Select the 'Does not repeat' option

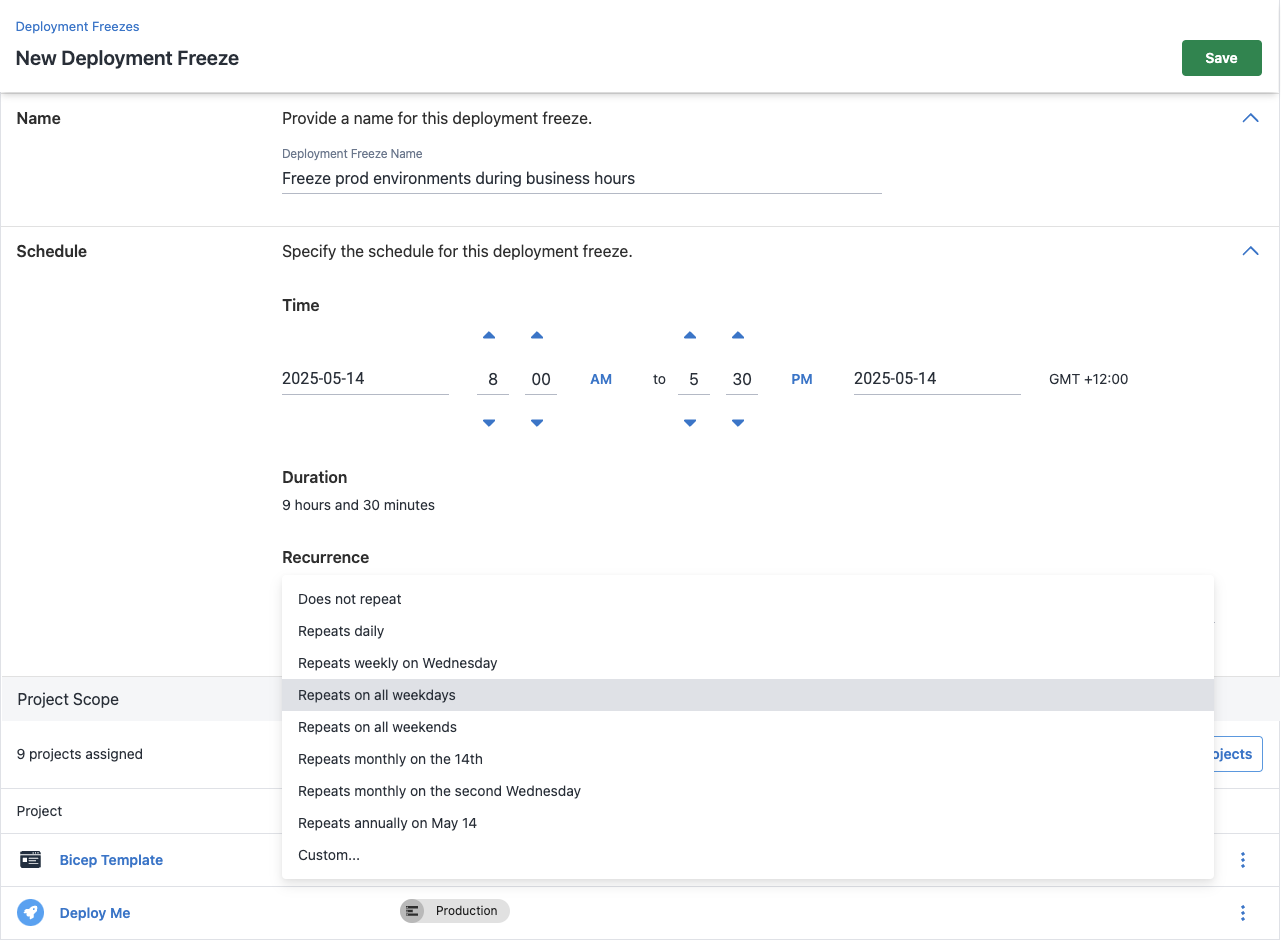pyautogui.click(x=350, y=599)
